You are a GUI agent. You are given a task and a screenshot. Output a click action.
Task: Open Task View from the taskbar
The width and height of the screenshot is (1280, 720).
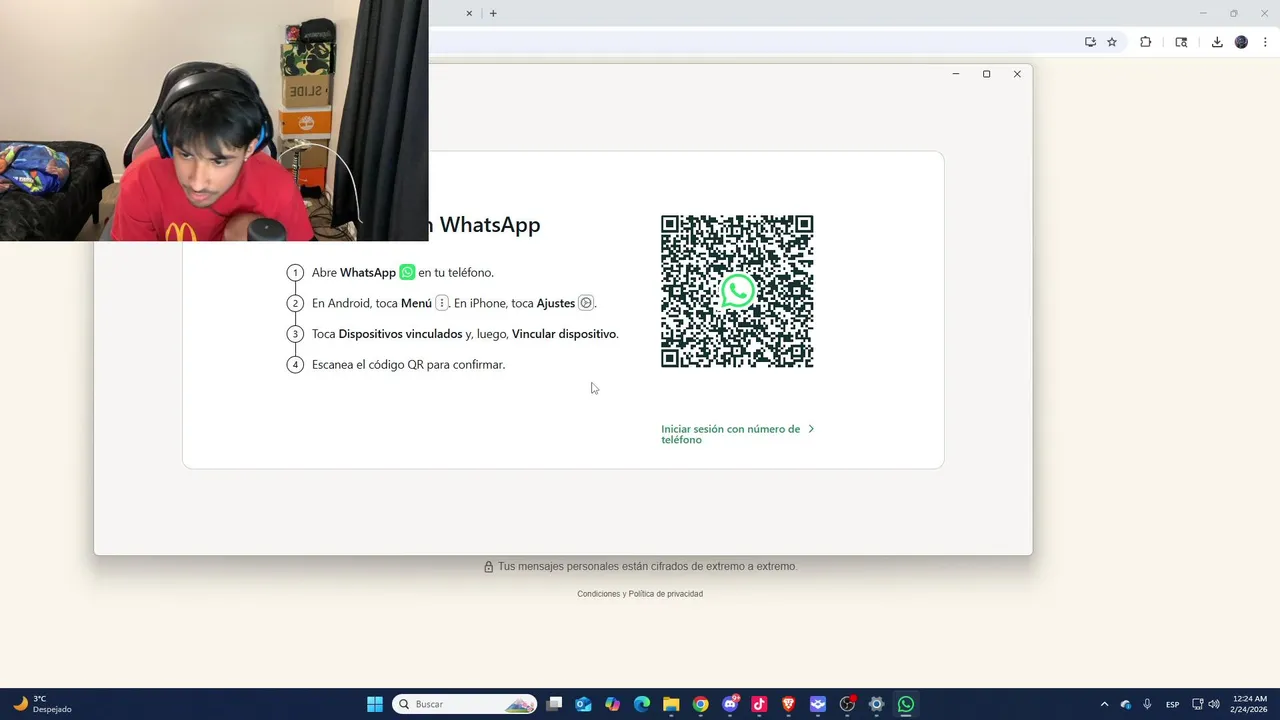[554, 704]
